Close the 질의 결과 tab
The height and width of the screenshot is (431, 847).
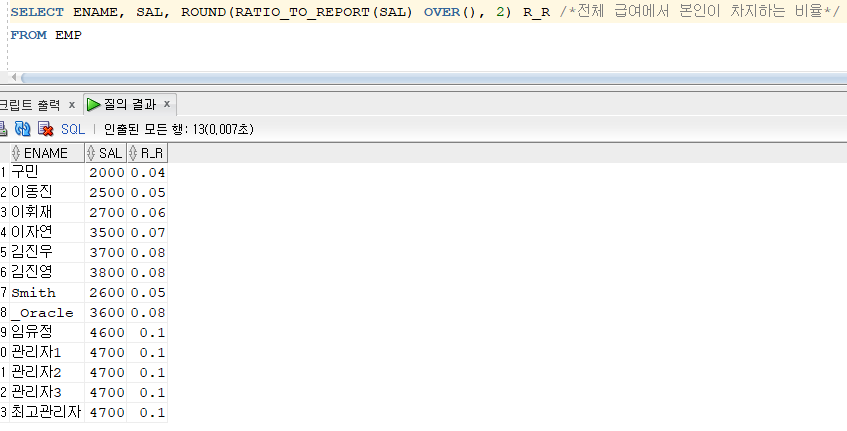167,104
